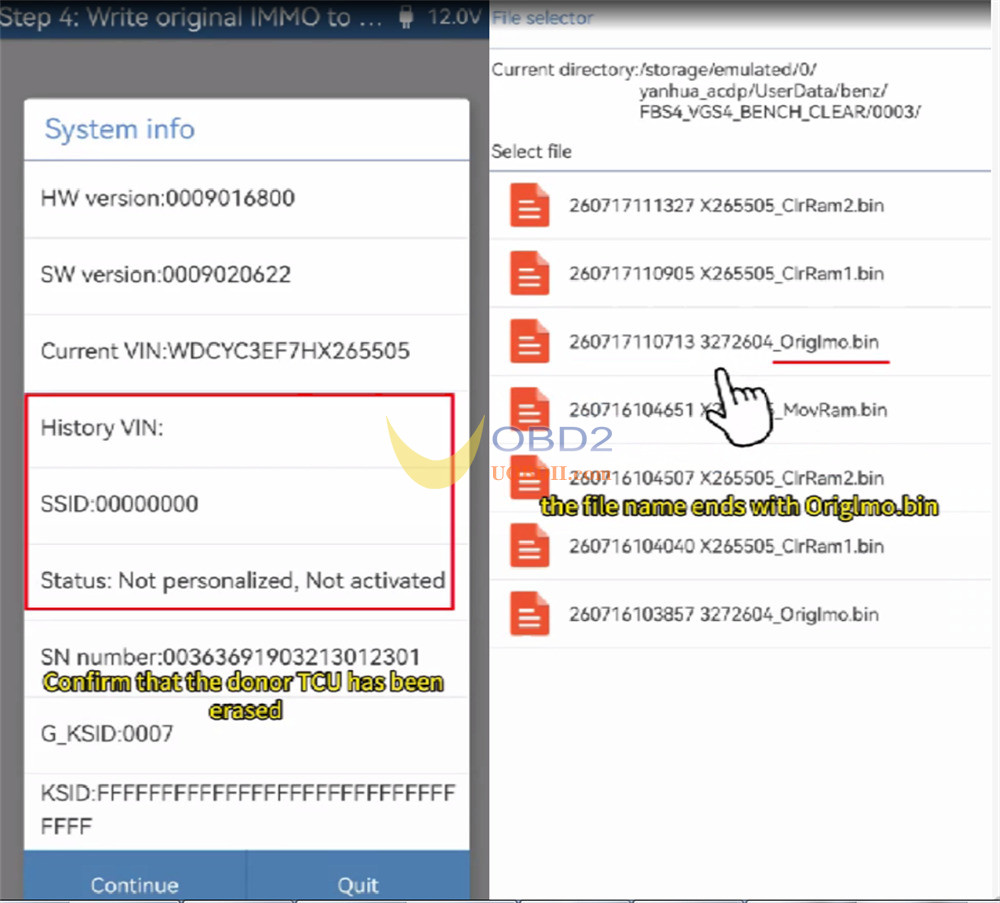Select file name 260717111327 X265505_ClrRam2.bin

coord(726,205)
